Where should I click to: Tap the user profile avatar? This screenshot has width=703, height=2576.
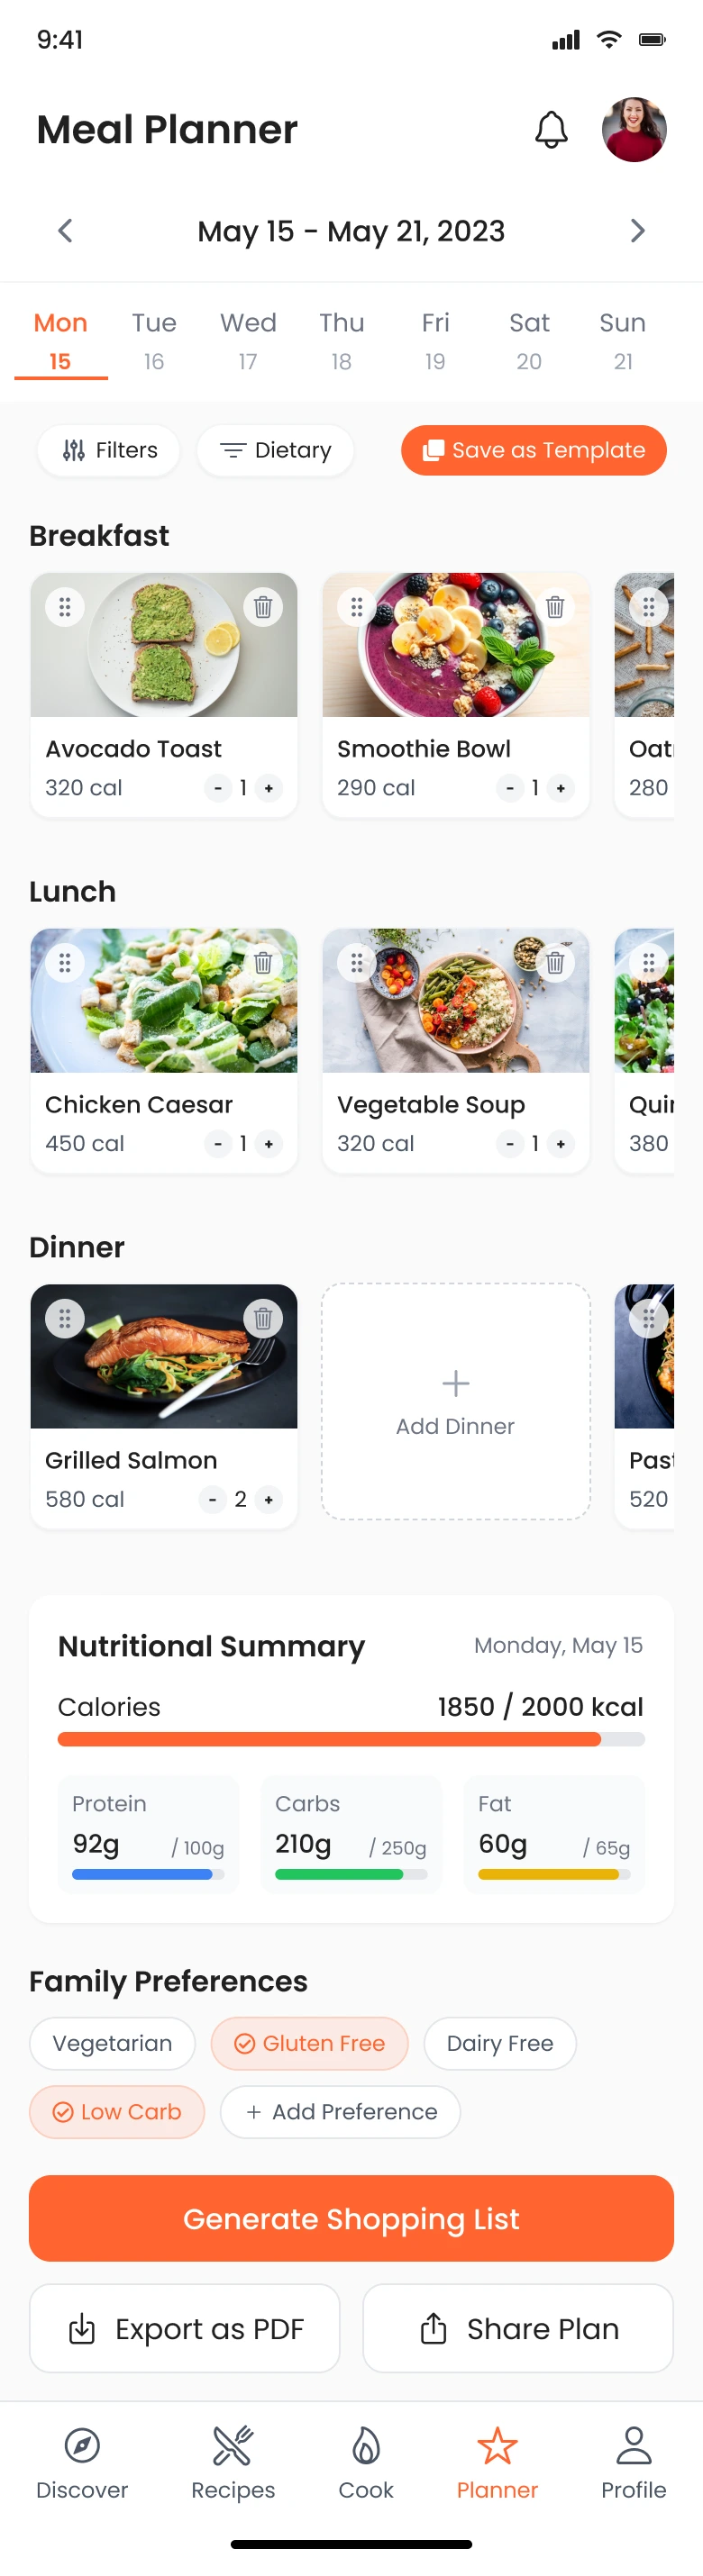[x=634, y=130]
